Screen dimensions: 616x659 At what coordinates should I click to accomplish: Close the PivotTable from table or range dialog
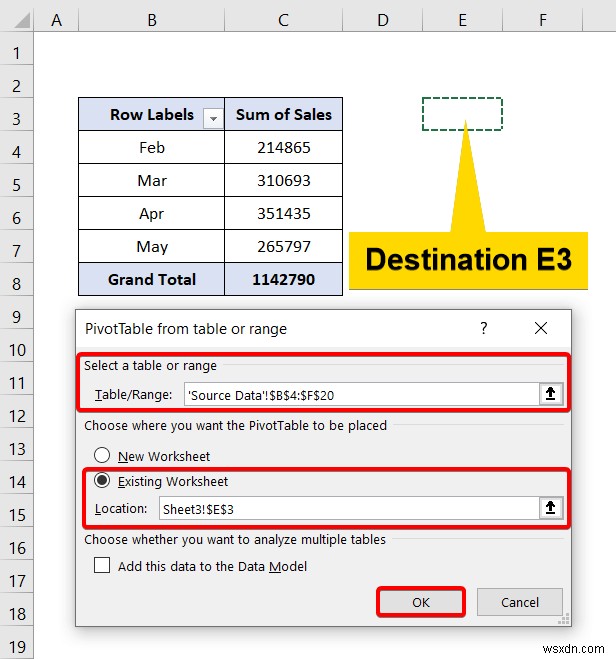tap(541, 328)
